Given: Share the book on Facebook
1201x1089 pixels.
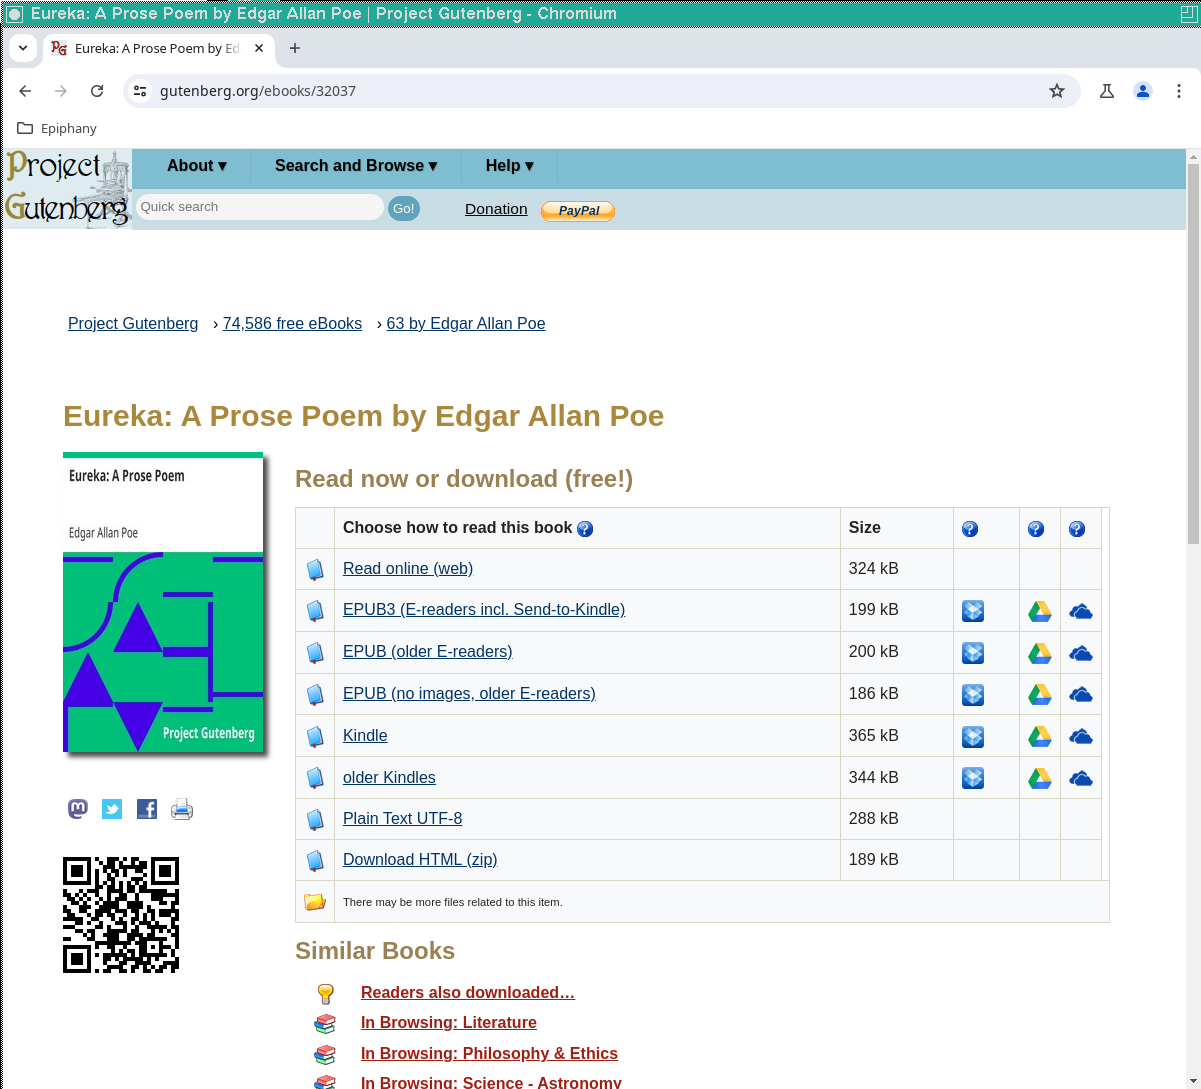Looking at the screenshot, I should point(147,809).
